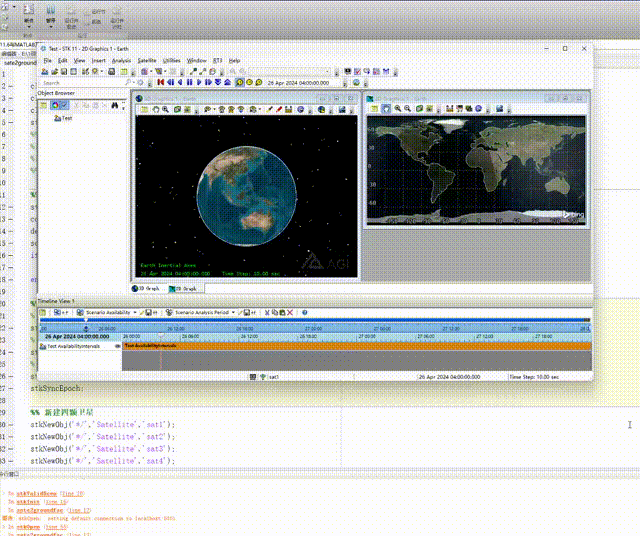Open 3D Graphics window properties icon
The height and width of the screenshot is (536, 640).
tap(144, 109)
